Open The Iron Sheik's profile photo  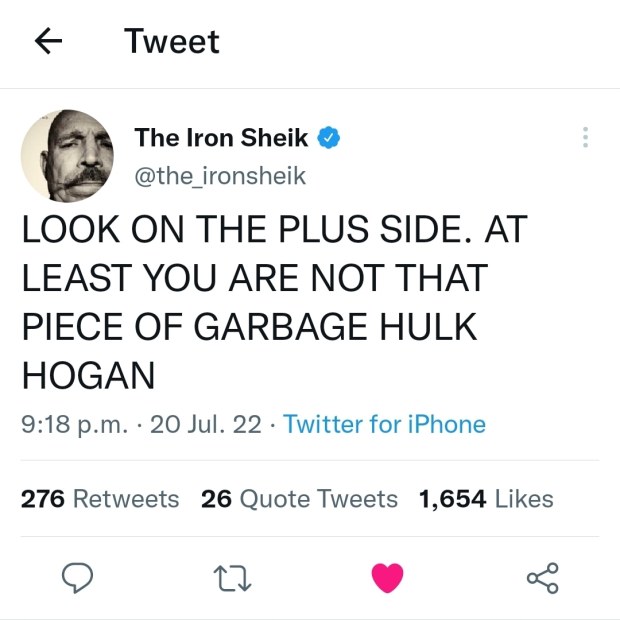point(66,155)
